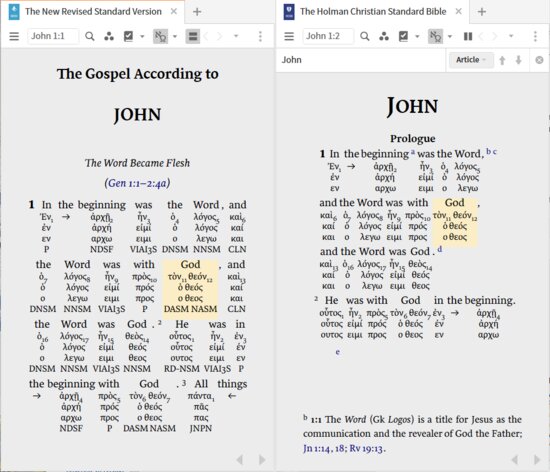The height and width of the screenshot is (472, 550).
Task: Open the Holman panel hamburger menu
Action: tap(289, 36)
